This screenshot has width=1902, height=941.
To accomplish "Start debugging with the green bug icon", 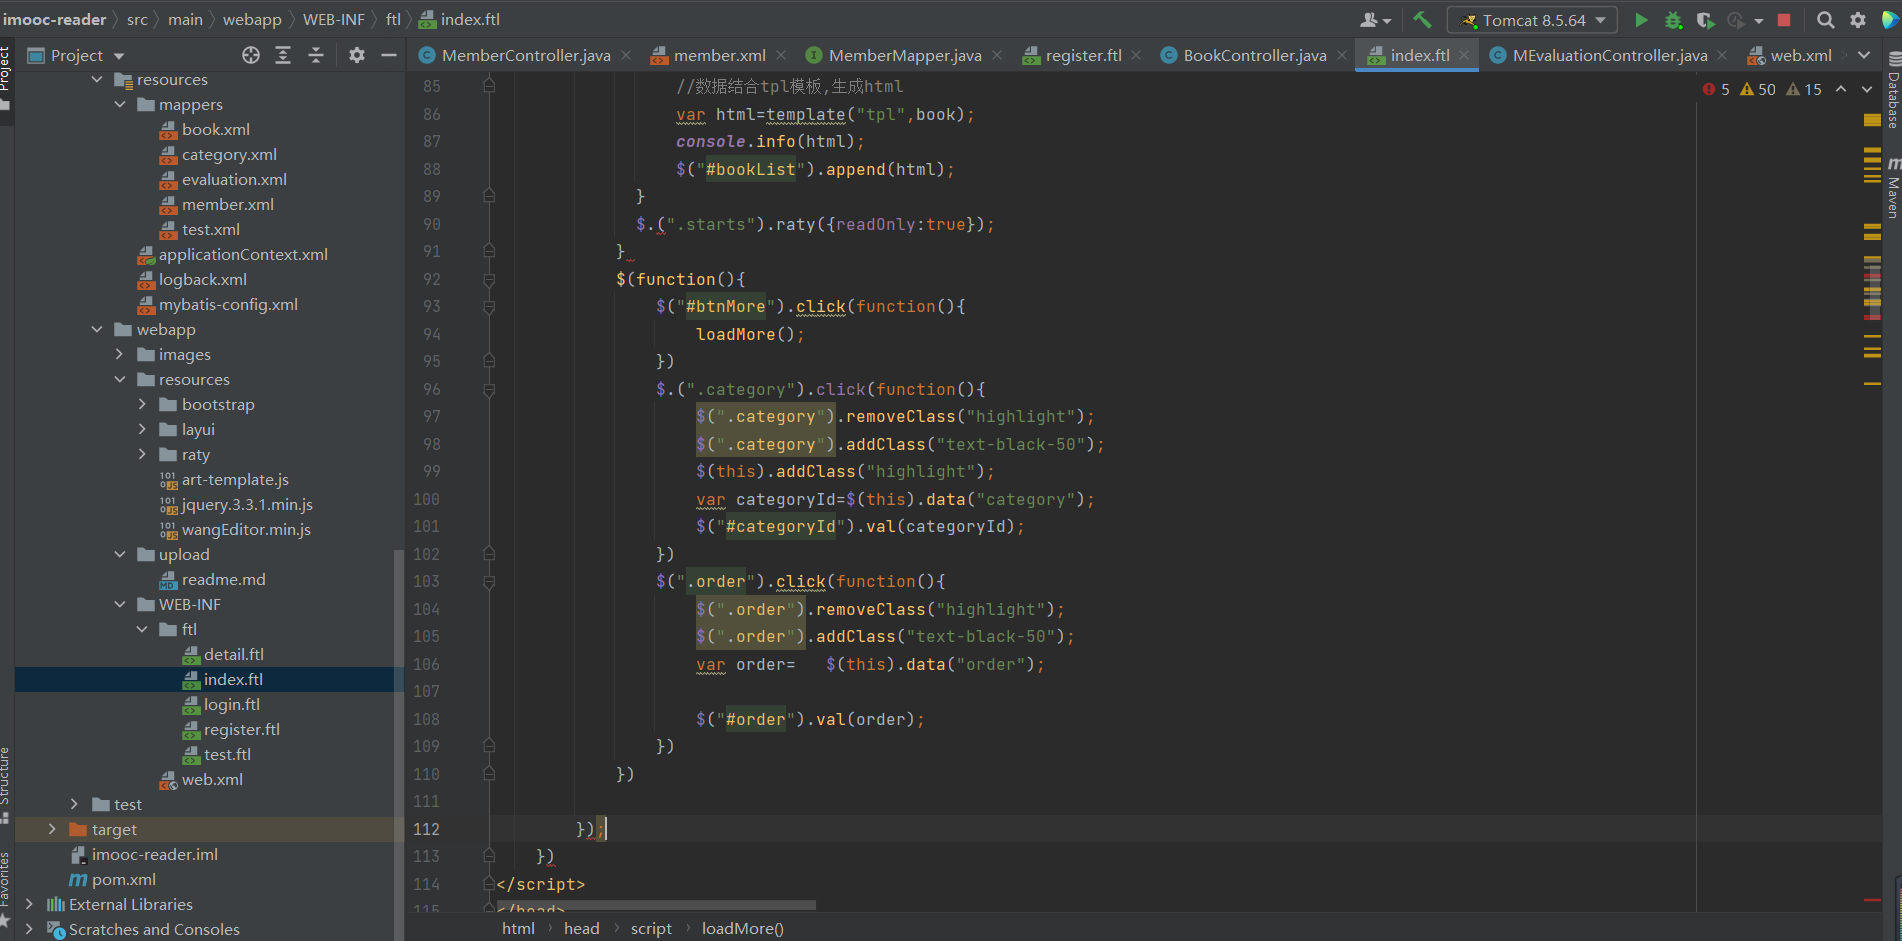I will tap(1673, 20).
